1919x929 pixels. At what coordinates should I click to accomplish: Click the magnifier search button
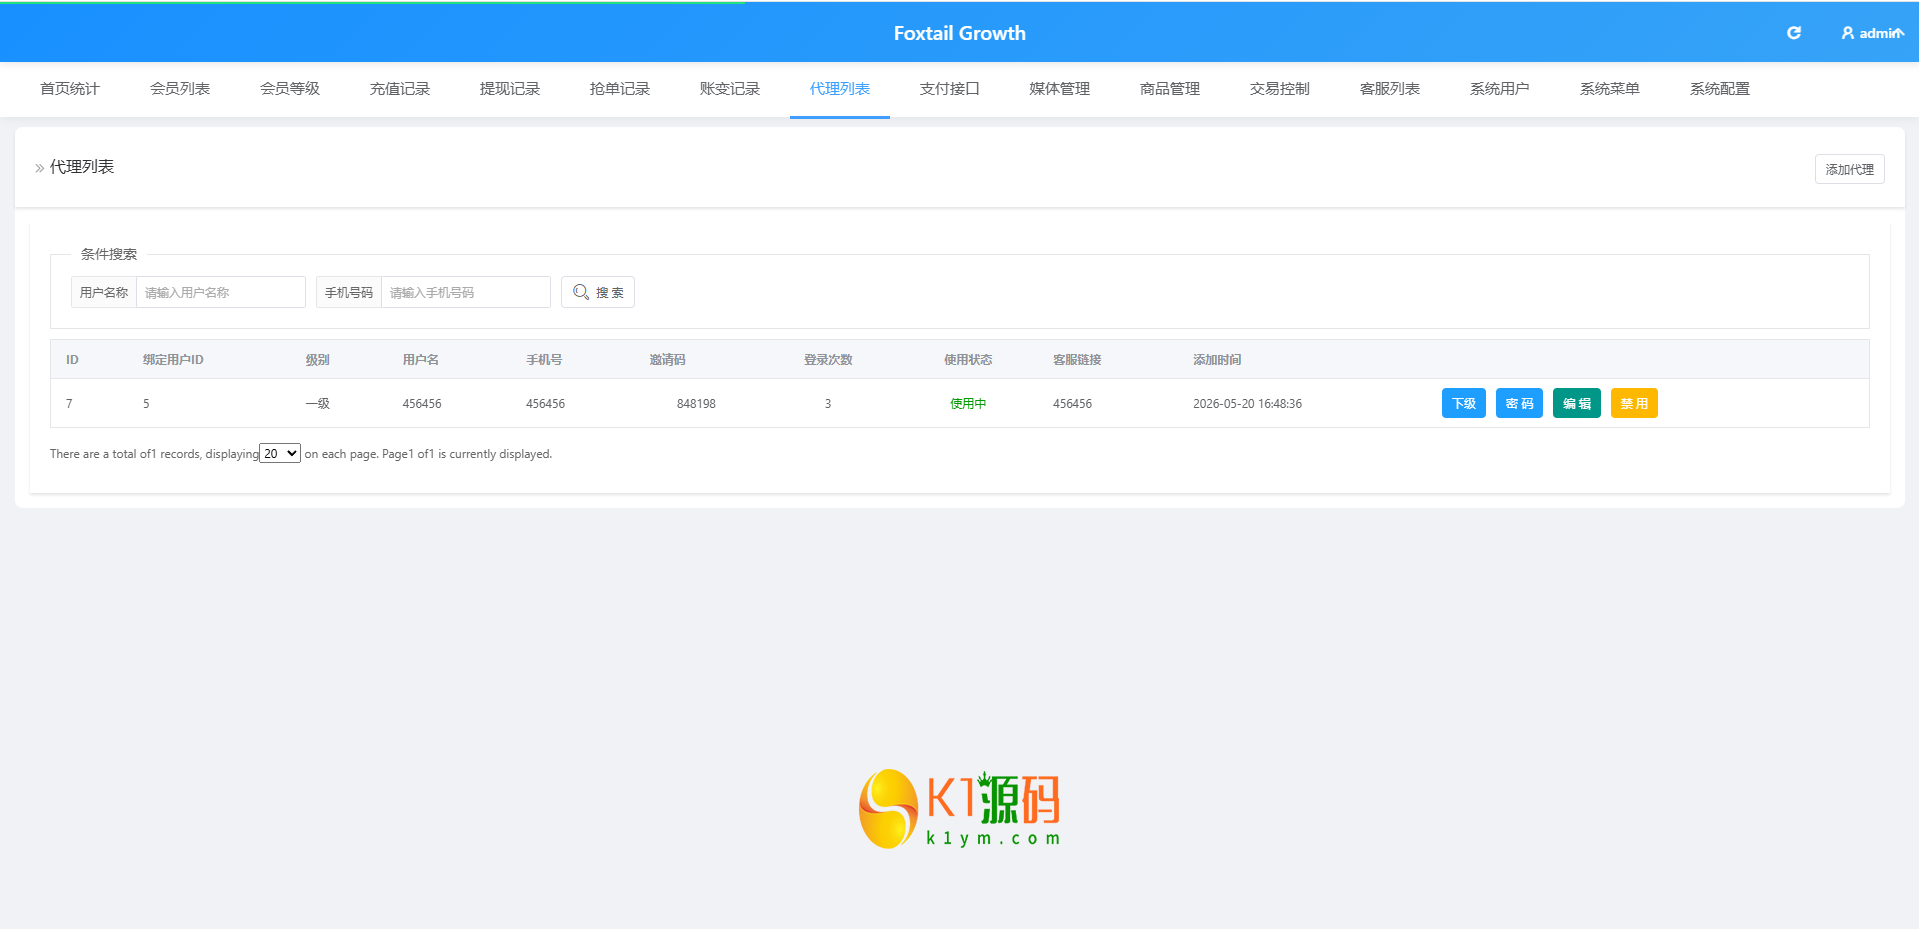[598, 292]
